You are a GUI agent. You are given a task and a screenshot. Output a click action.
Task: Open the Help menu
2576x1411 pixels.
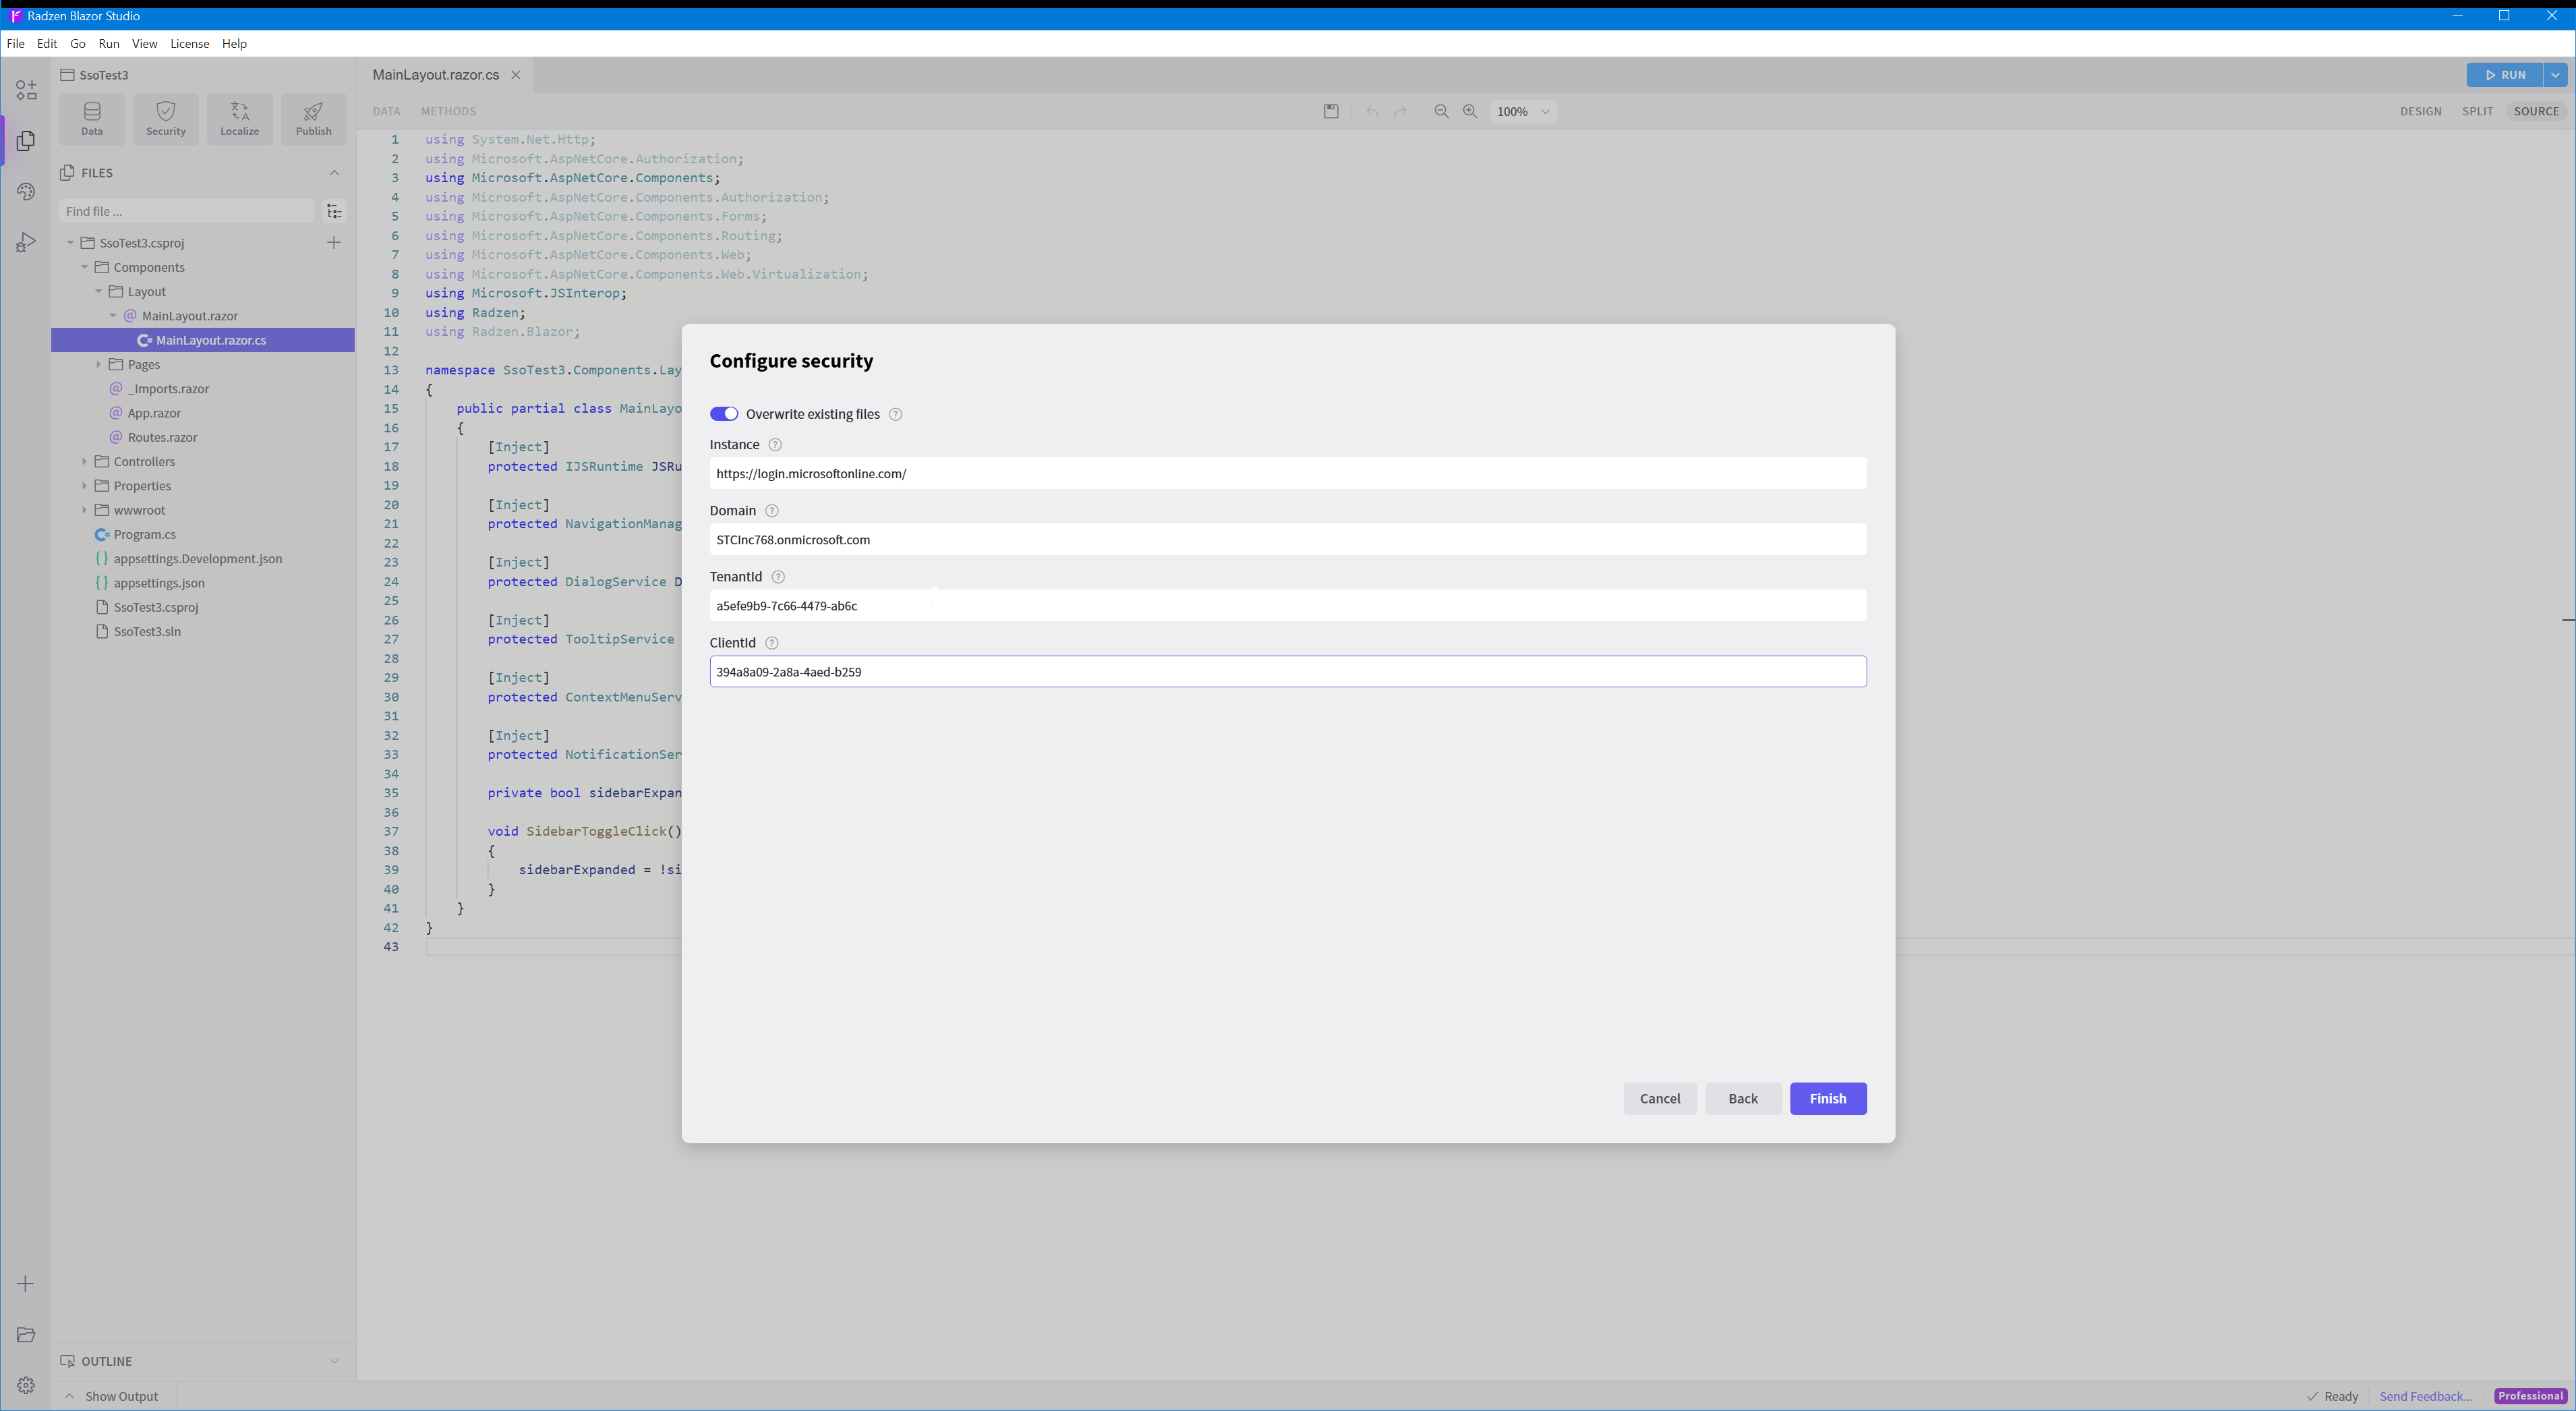coord(234,44)
